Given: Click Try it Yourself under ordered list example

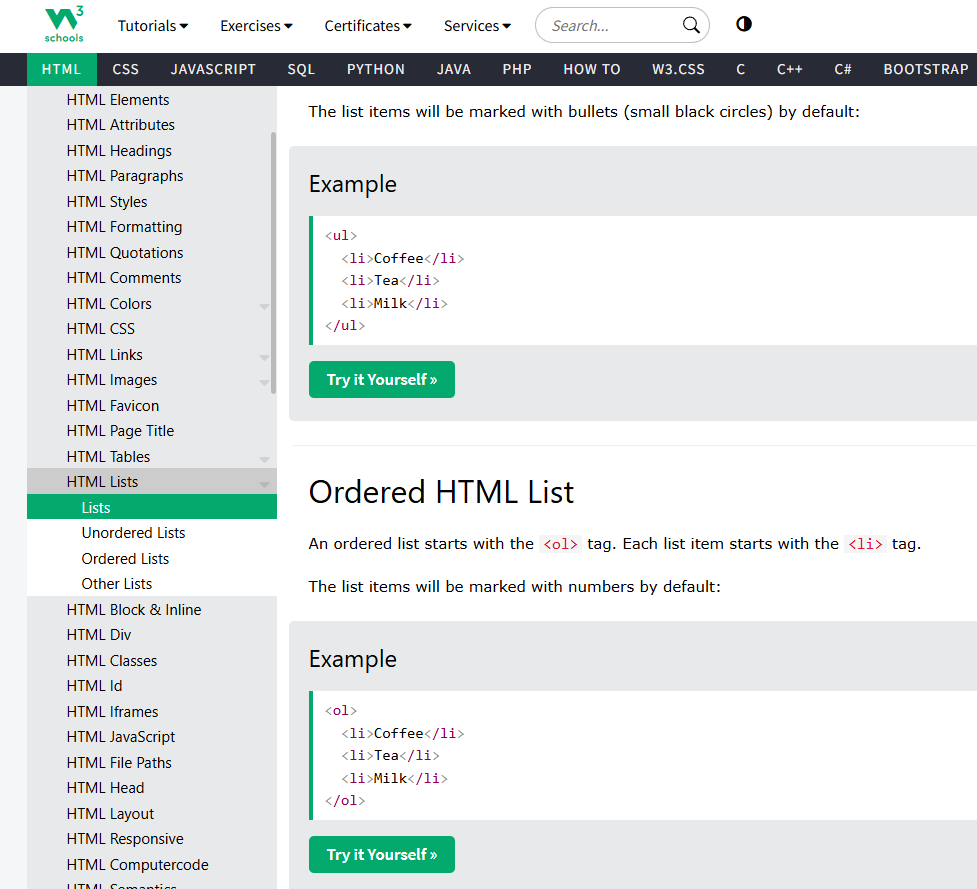Looking at the screenshot, I should click(x=382, y=854).
